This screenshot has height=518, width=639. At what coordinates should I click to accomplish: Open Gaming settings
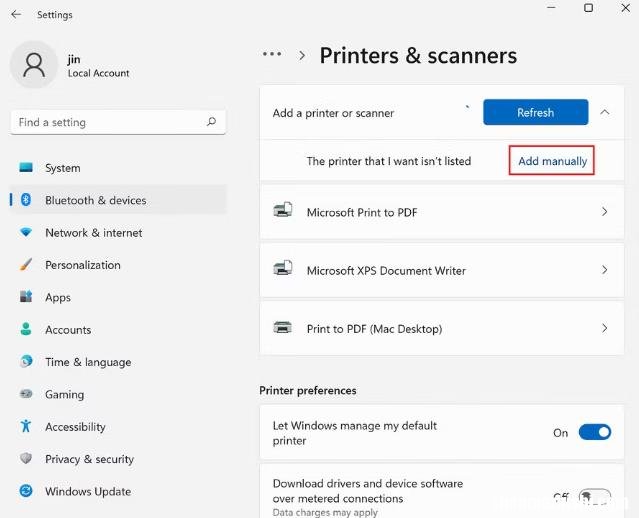click(118, 394)
